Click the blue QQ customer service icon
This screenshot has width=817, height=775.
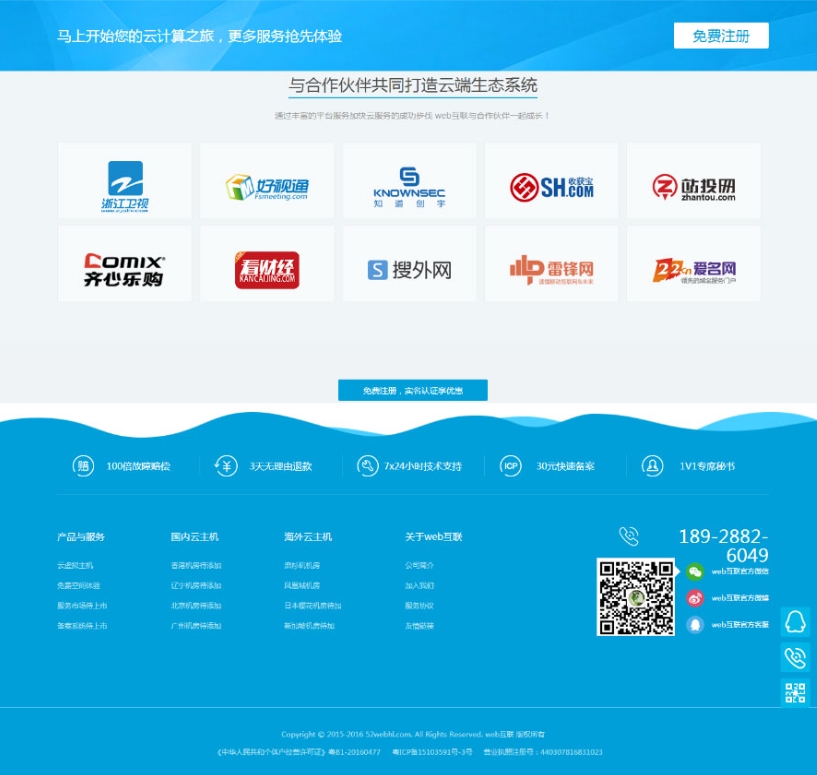(695, 625)
